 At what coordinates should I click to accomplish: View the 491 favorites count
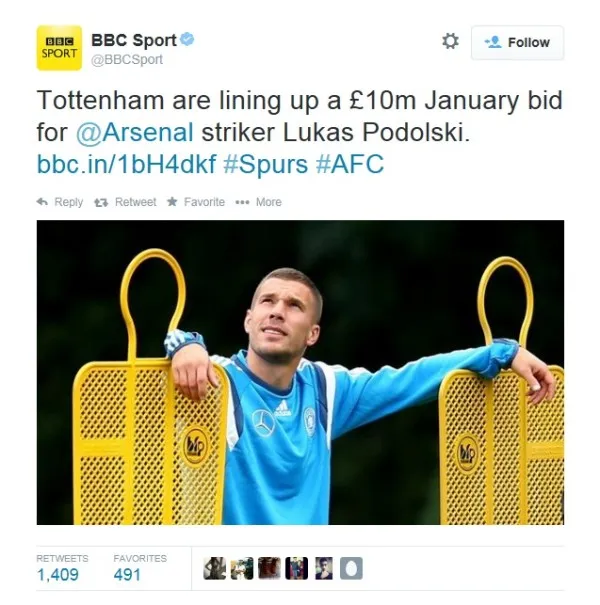[127, 575]
